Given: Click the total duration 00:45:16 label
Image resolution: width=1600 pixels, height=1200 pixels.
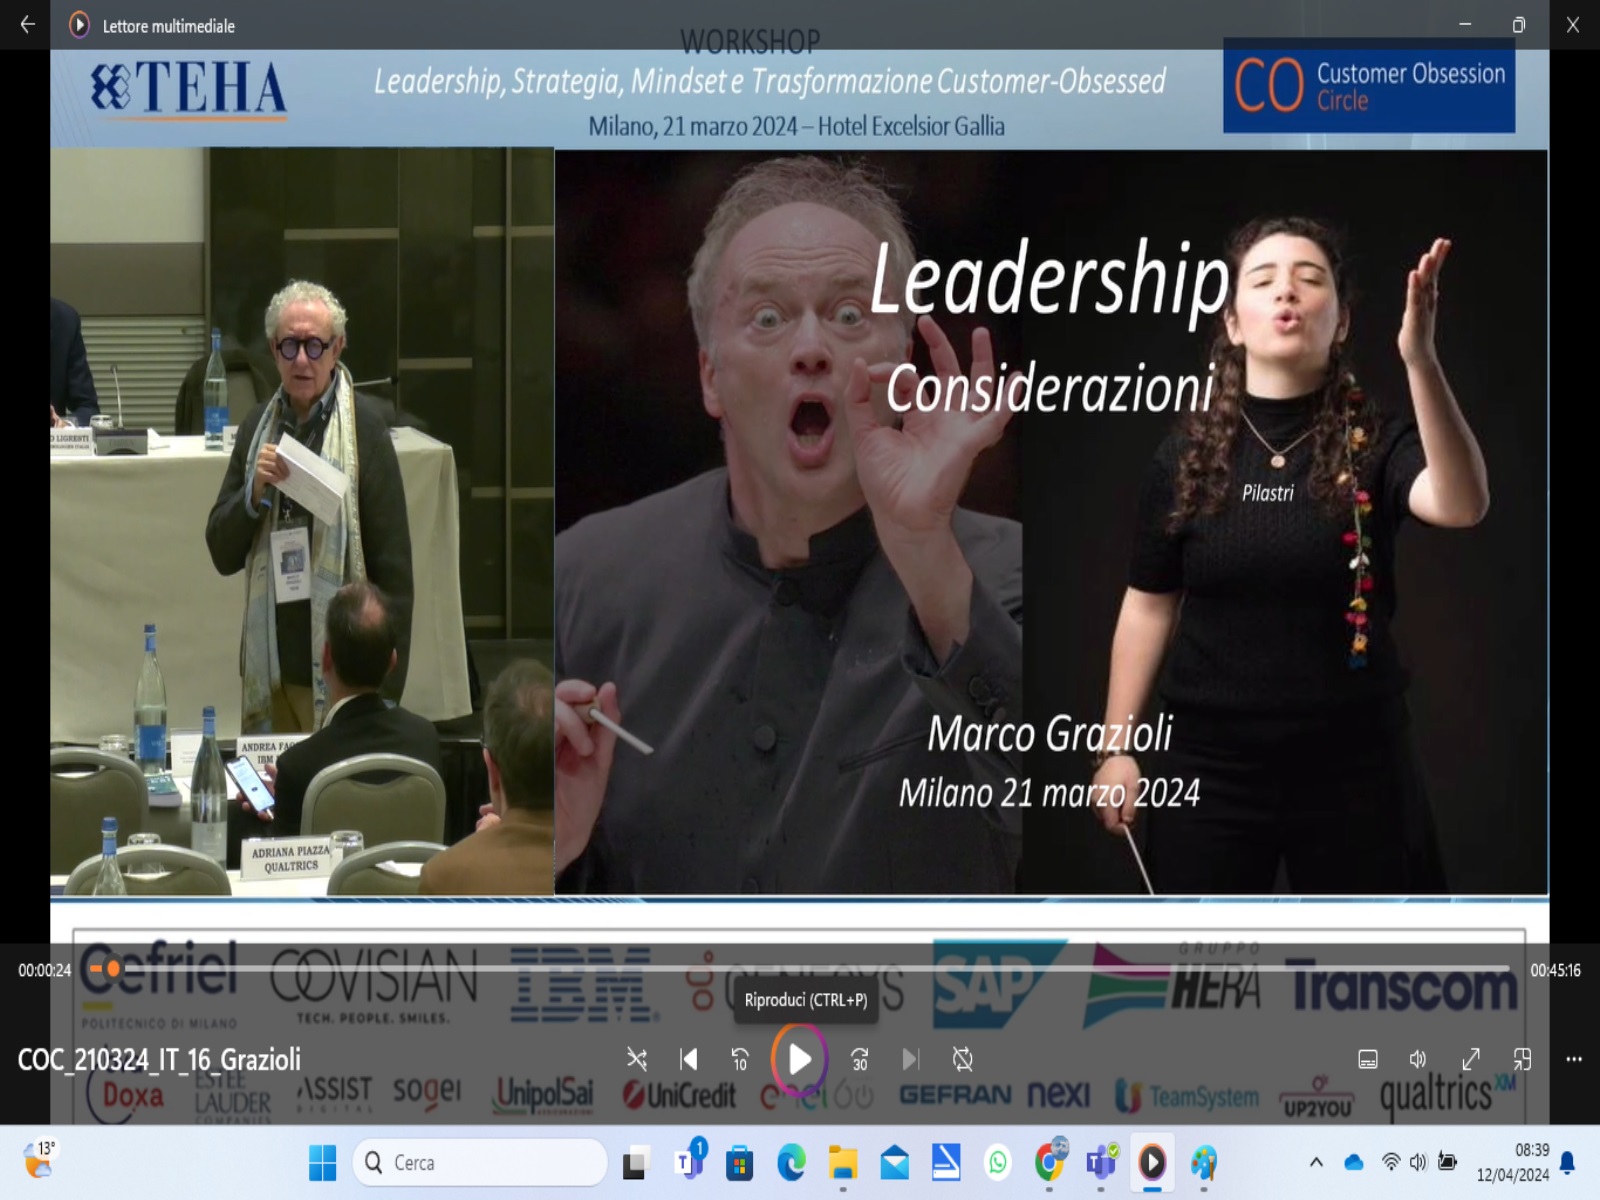Looking at the screenshot, I should point(1555,970).
